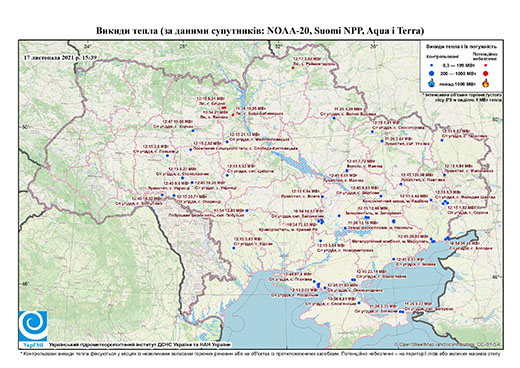Select the orange flame legend icon
520x368 pixels.
pos(486,83)
